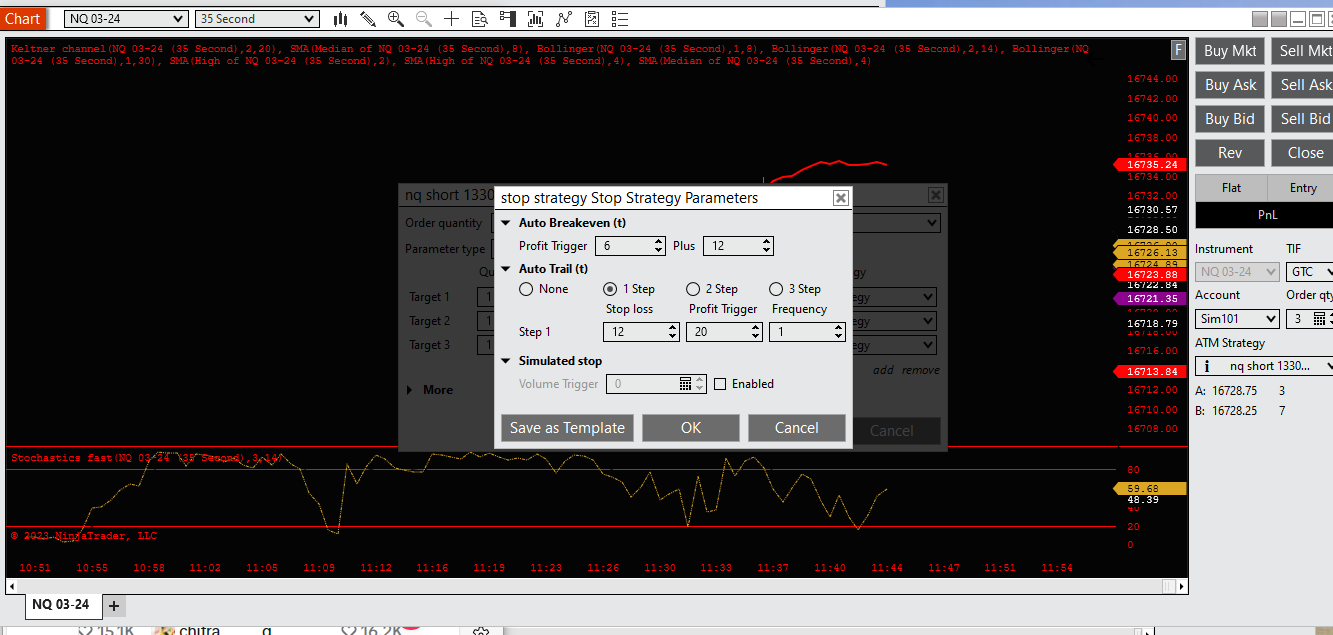Select the 1 Step radio button
Viewport: 1333px width, 635px height.
tap(610, 289)
